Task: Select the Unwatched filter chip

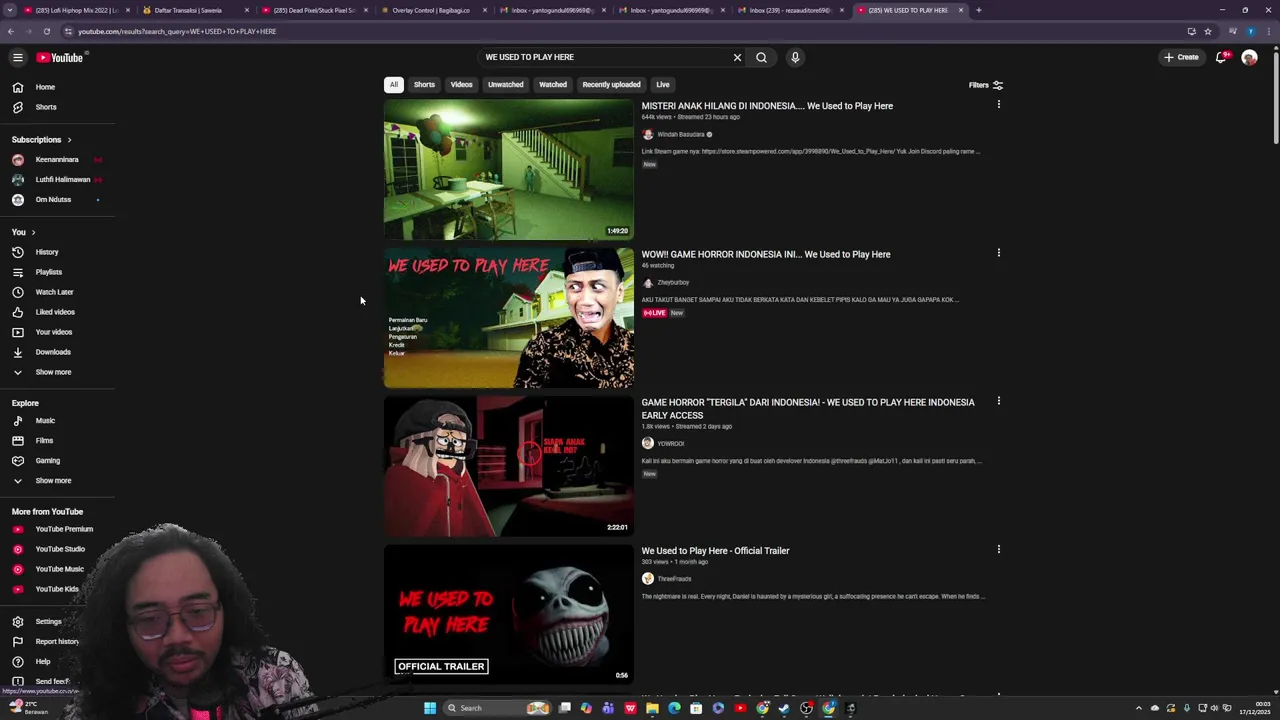Action: tap(505, 85)
